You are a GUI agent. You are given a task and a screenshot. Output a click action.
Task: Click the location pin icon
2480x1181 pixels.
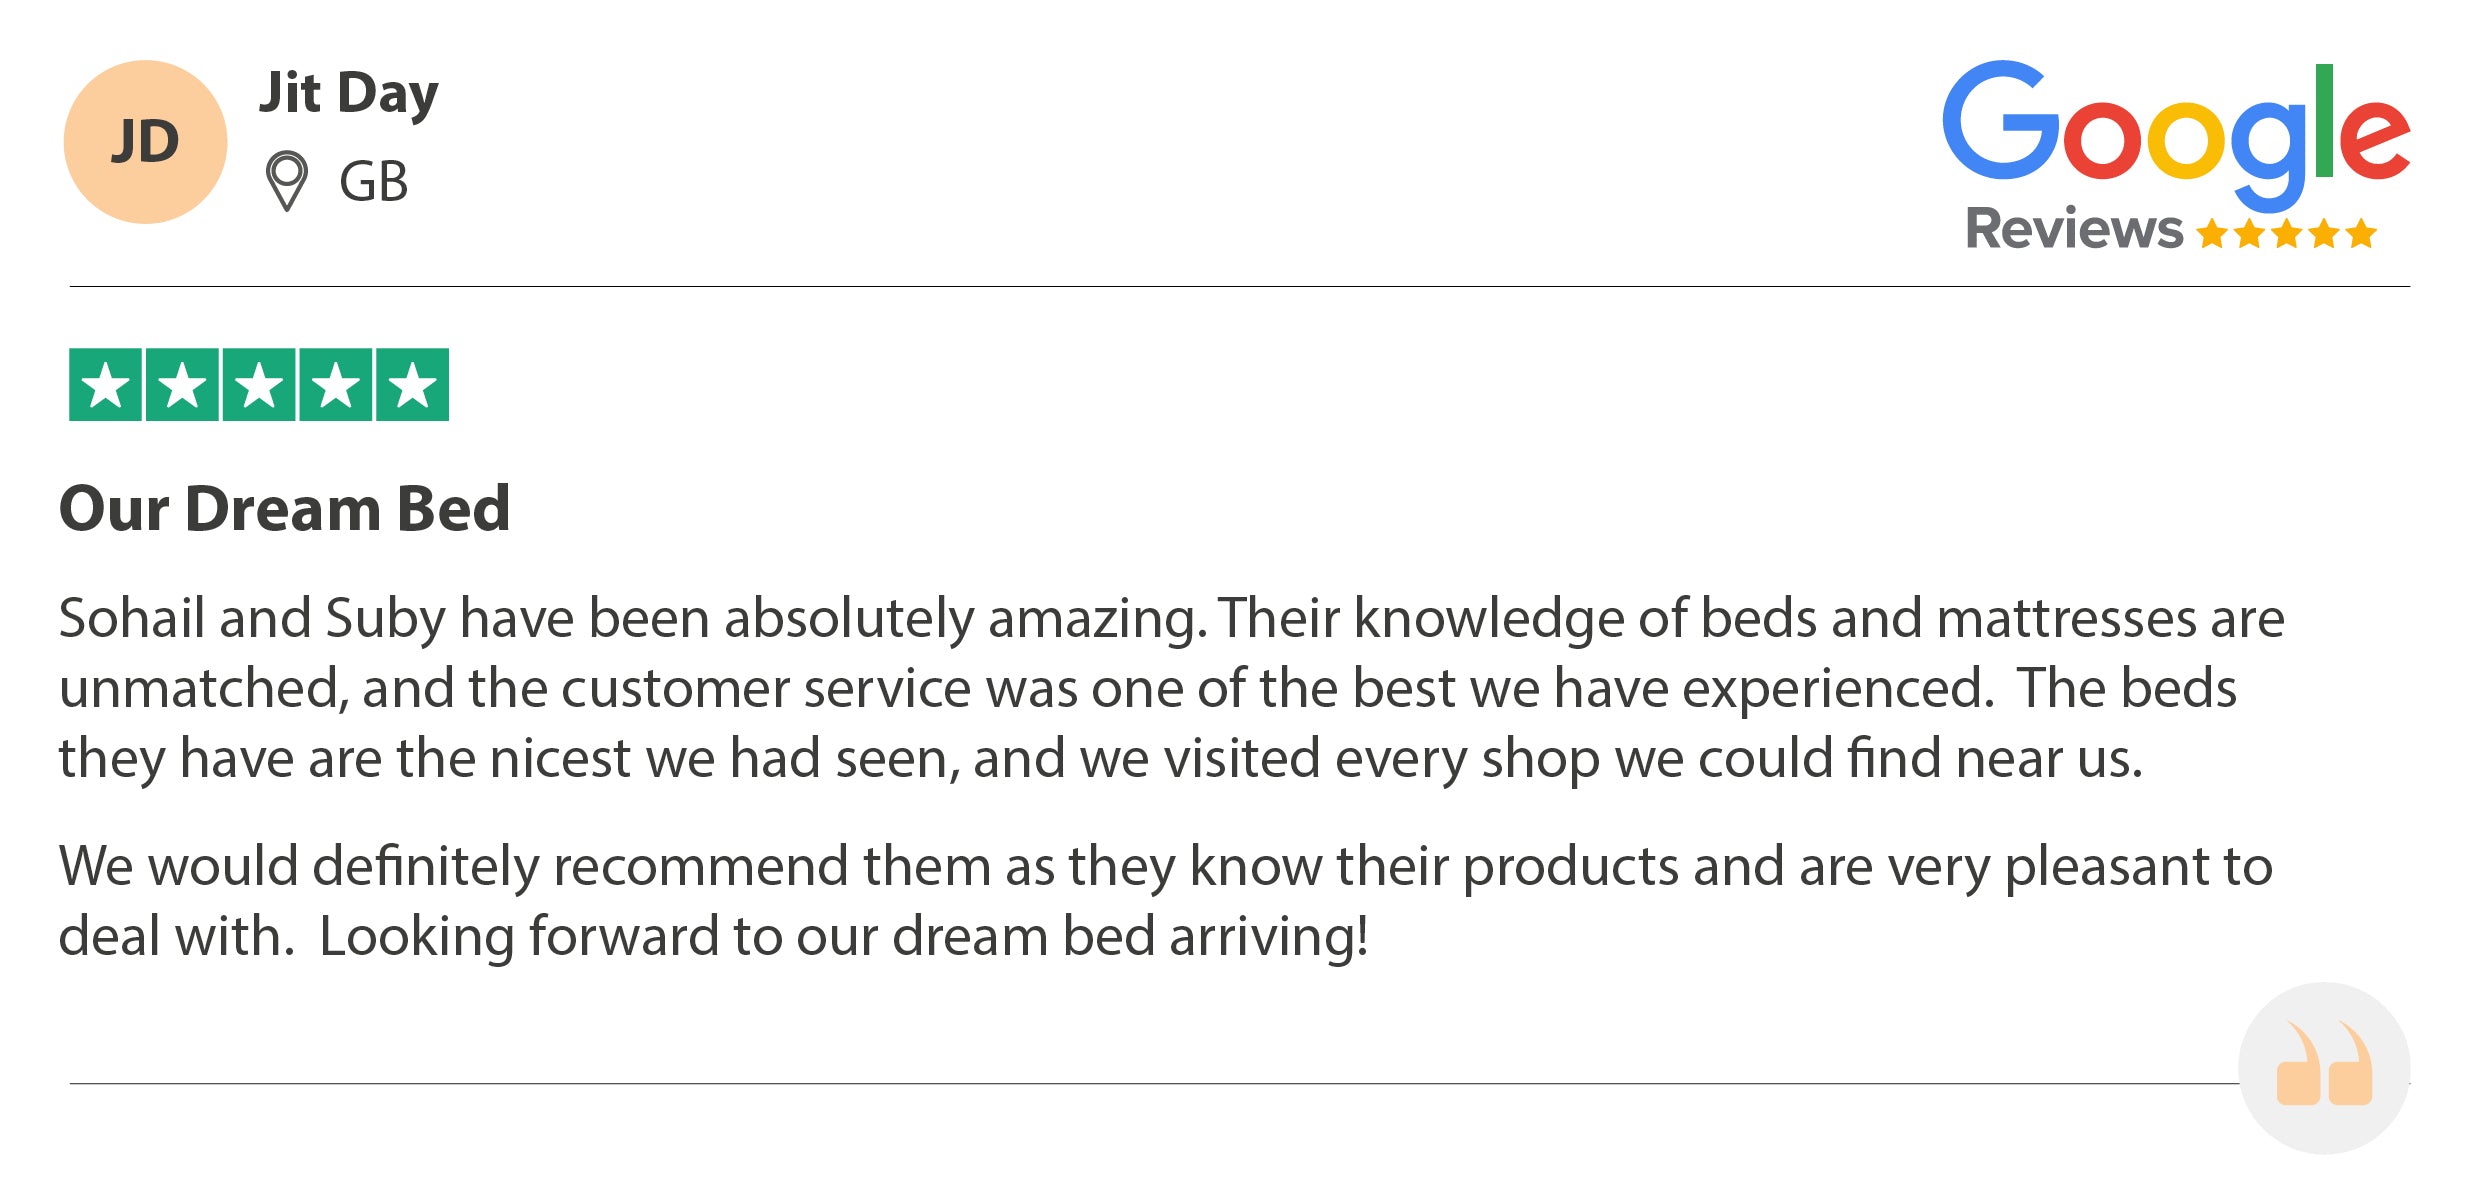(287, 181)
